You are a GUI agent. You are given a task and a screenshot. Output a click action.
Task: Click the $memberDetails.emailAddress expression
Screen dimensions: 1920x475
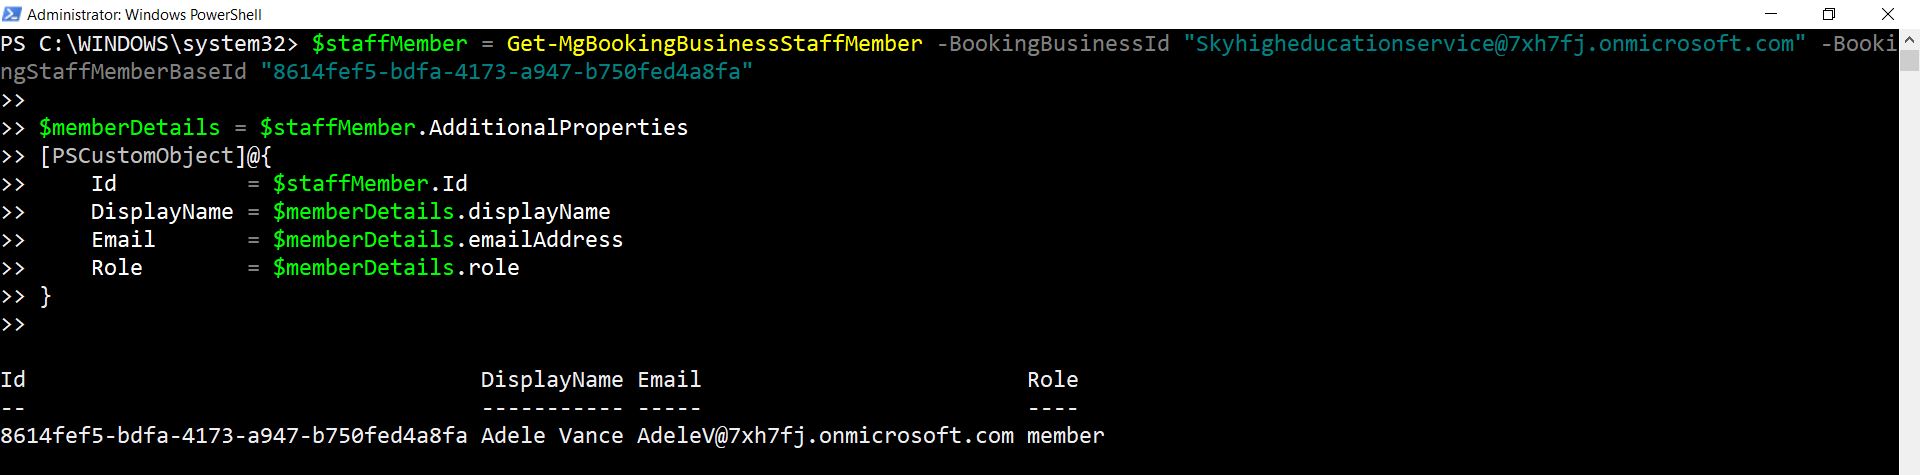coord(447,240)
